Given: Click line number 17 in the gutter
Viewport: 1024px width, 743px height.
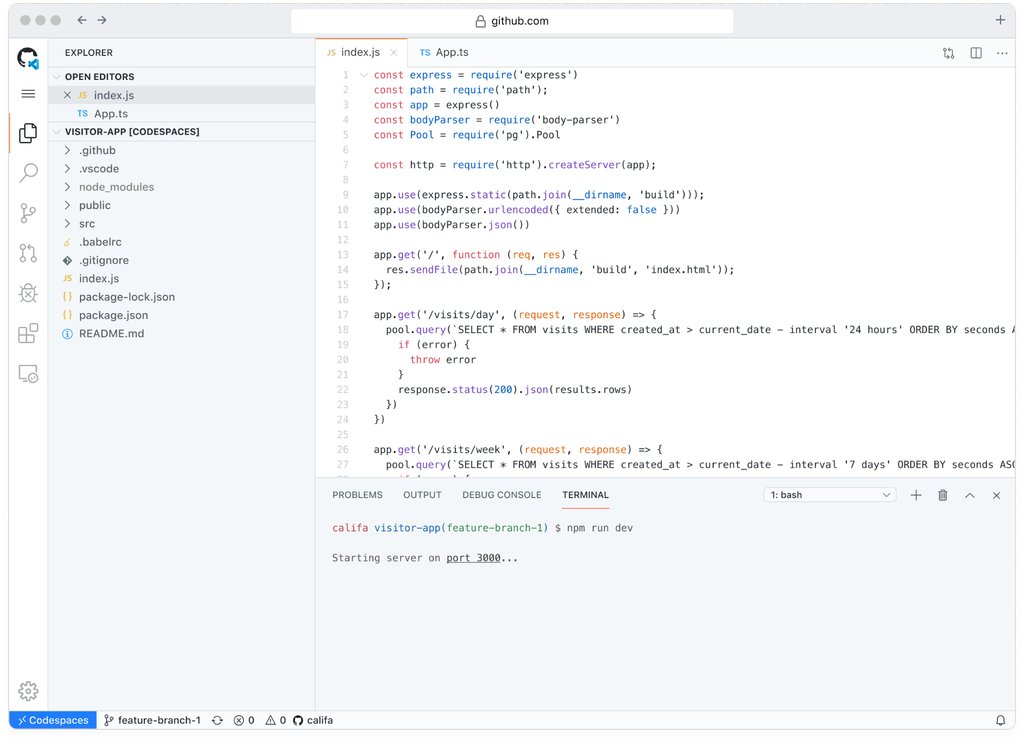Looking at the screenshot, I should (343, 315).
